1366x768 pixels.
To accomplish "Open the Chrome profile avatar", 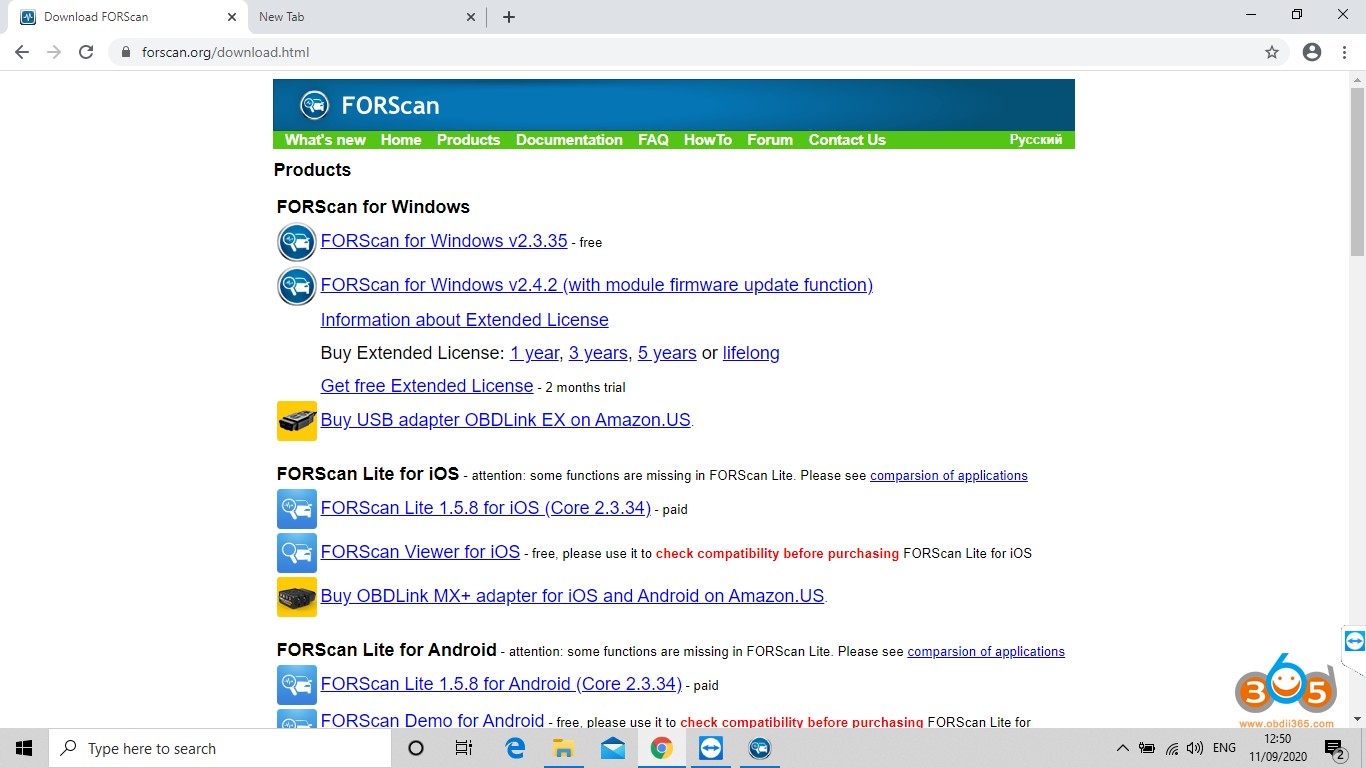I will [x=1312, y=52].
